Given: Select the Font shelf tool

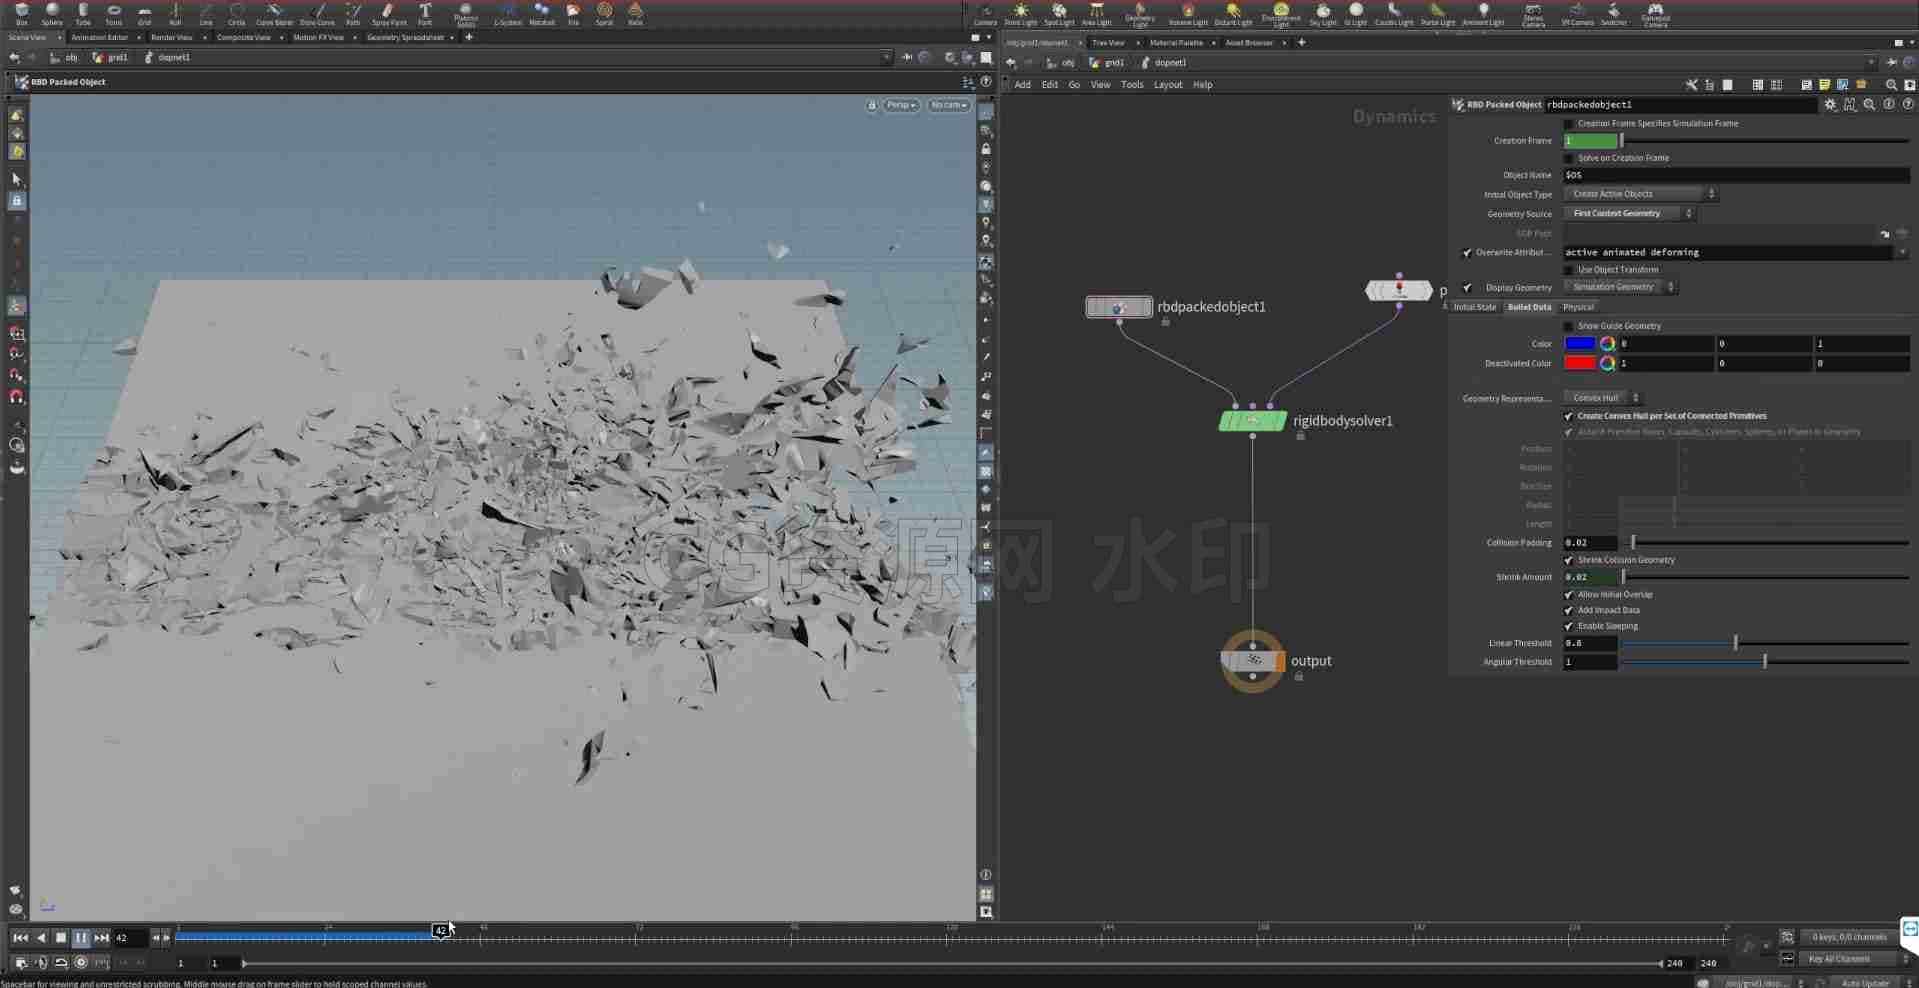Looking at the screenshot, I should point(425,13).
